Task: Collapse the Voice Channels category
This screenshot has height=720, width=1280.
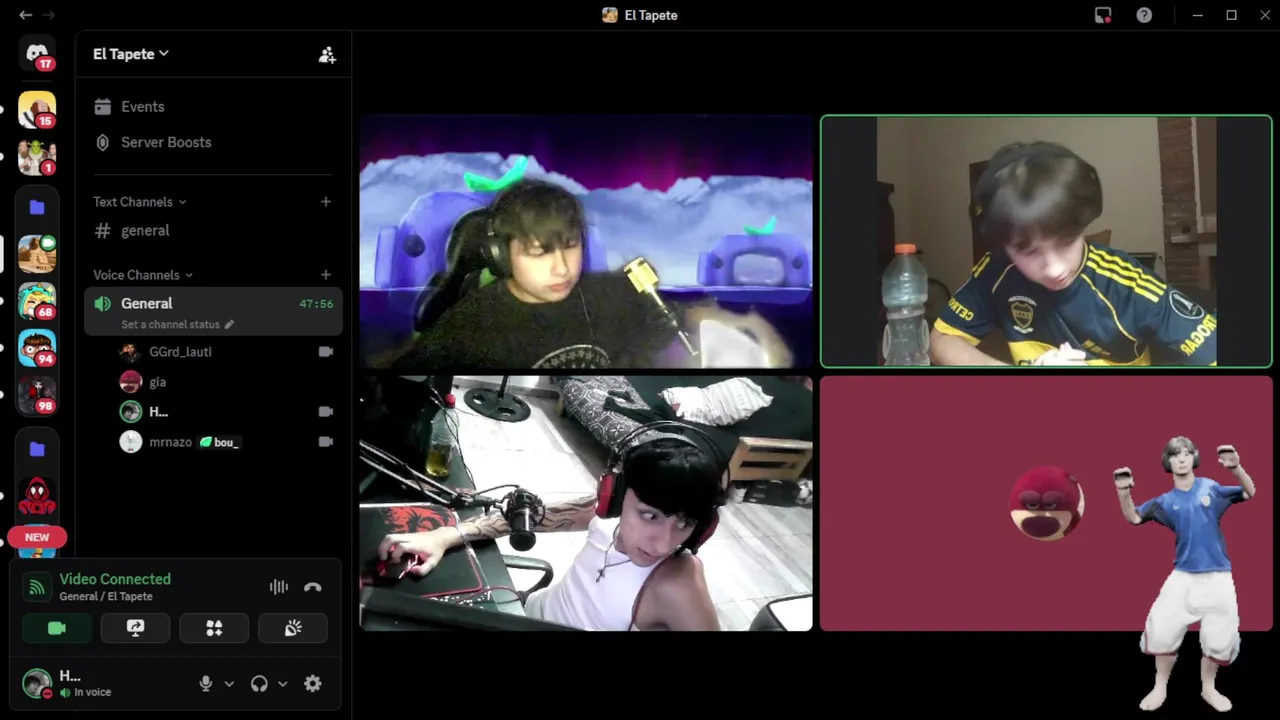Action: [x=143, y=275]
